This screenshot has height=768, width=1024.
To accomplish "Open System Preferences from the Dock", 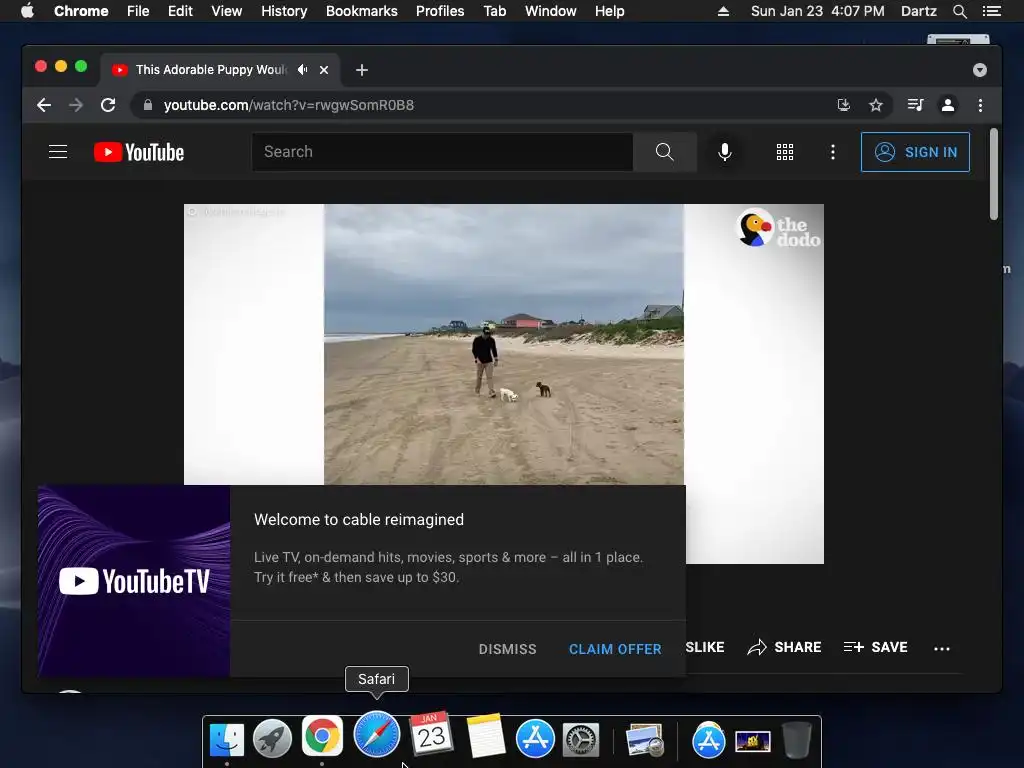I will pos(581,741).
